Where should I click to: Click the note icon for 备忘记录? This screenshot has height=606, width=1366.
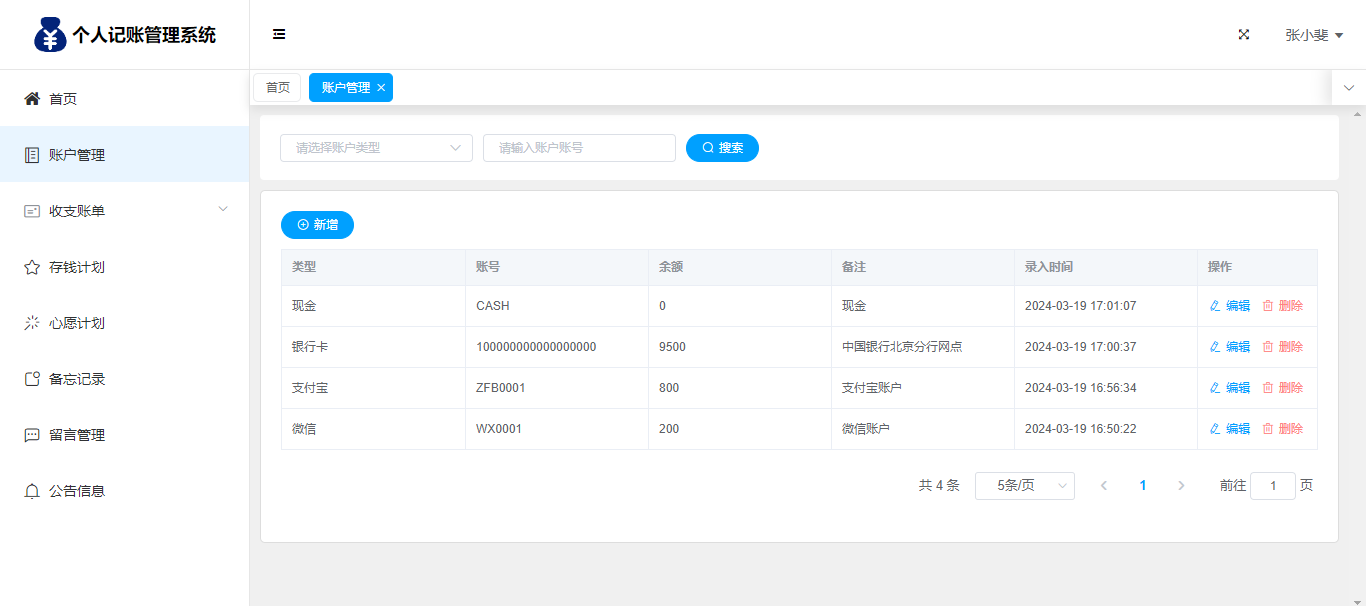32,379
